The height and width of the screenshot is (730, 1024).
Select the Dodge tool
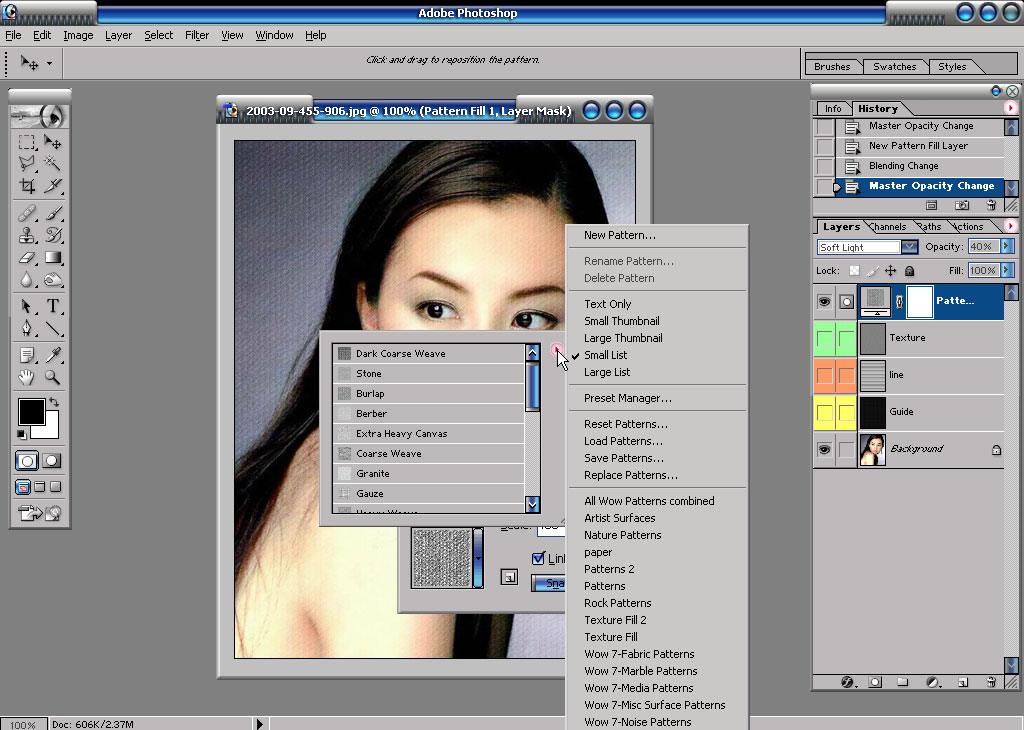[53, 279]
